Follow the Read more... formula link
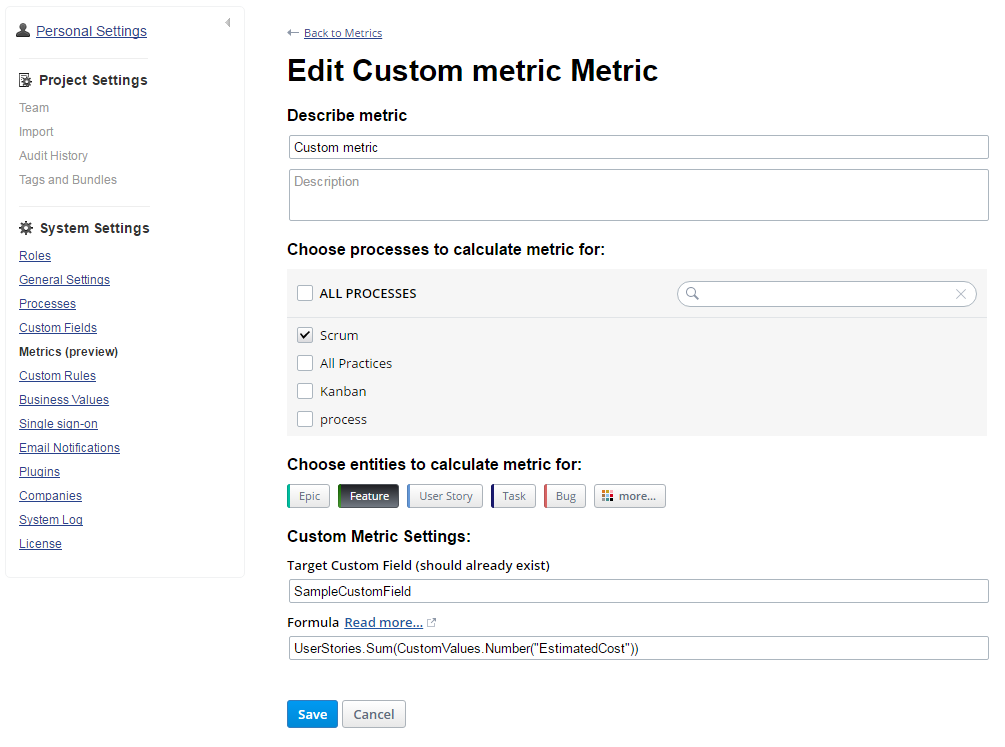Viewport: 1005px width, 747px height. point(381,622)
